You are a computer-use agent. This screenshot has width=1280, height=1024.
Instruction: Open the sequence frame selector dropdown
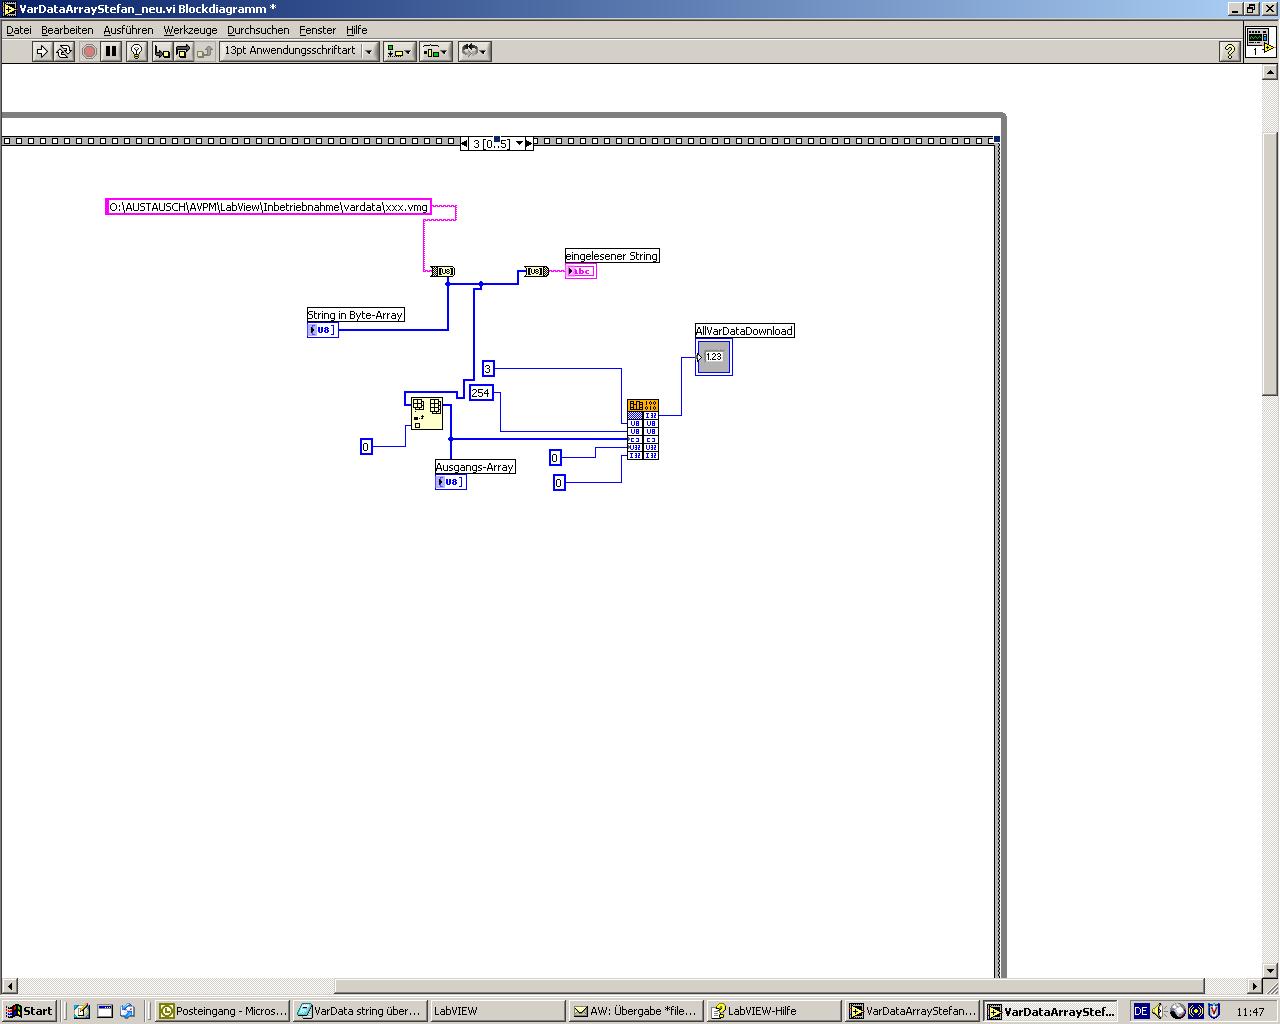click(519, 144)
